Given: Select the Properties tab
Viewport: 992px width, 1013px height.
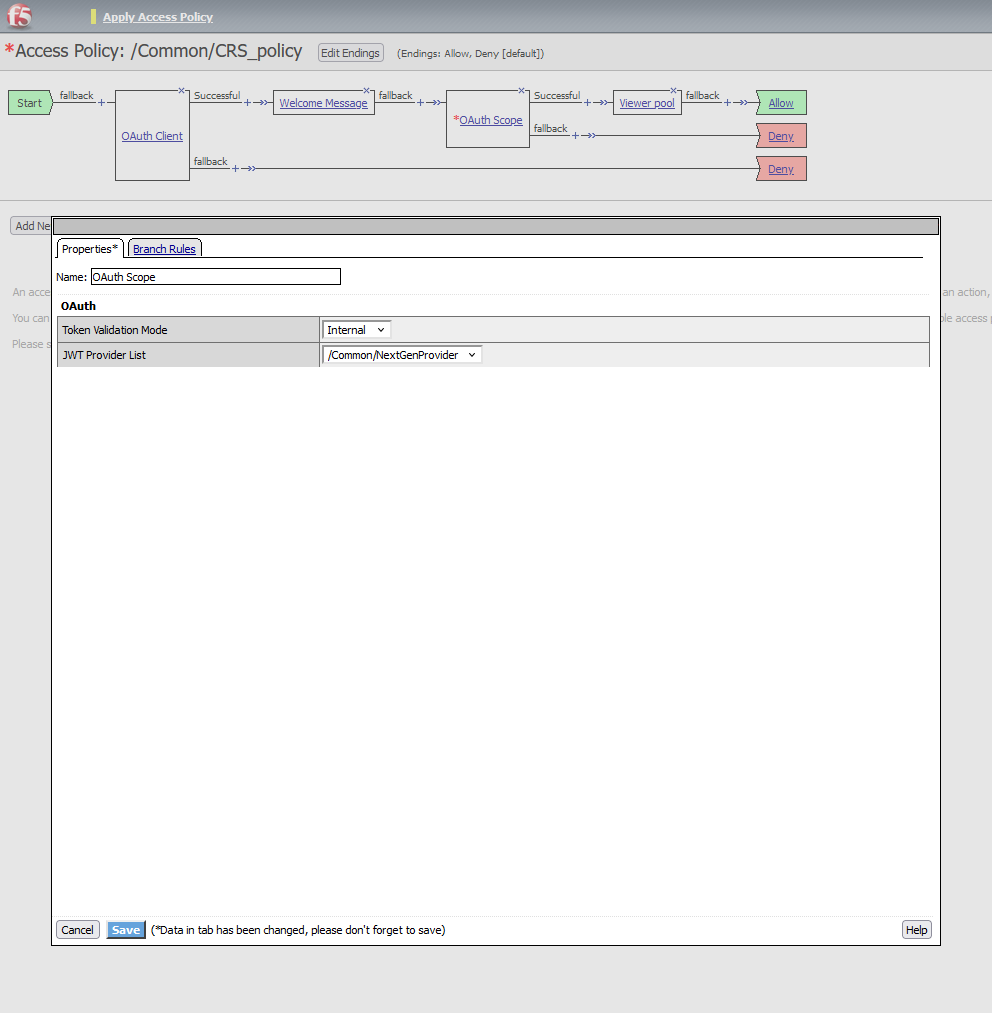Looking at the screenshot, I should pos(89,249).
